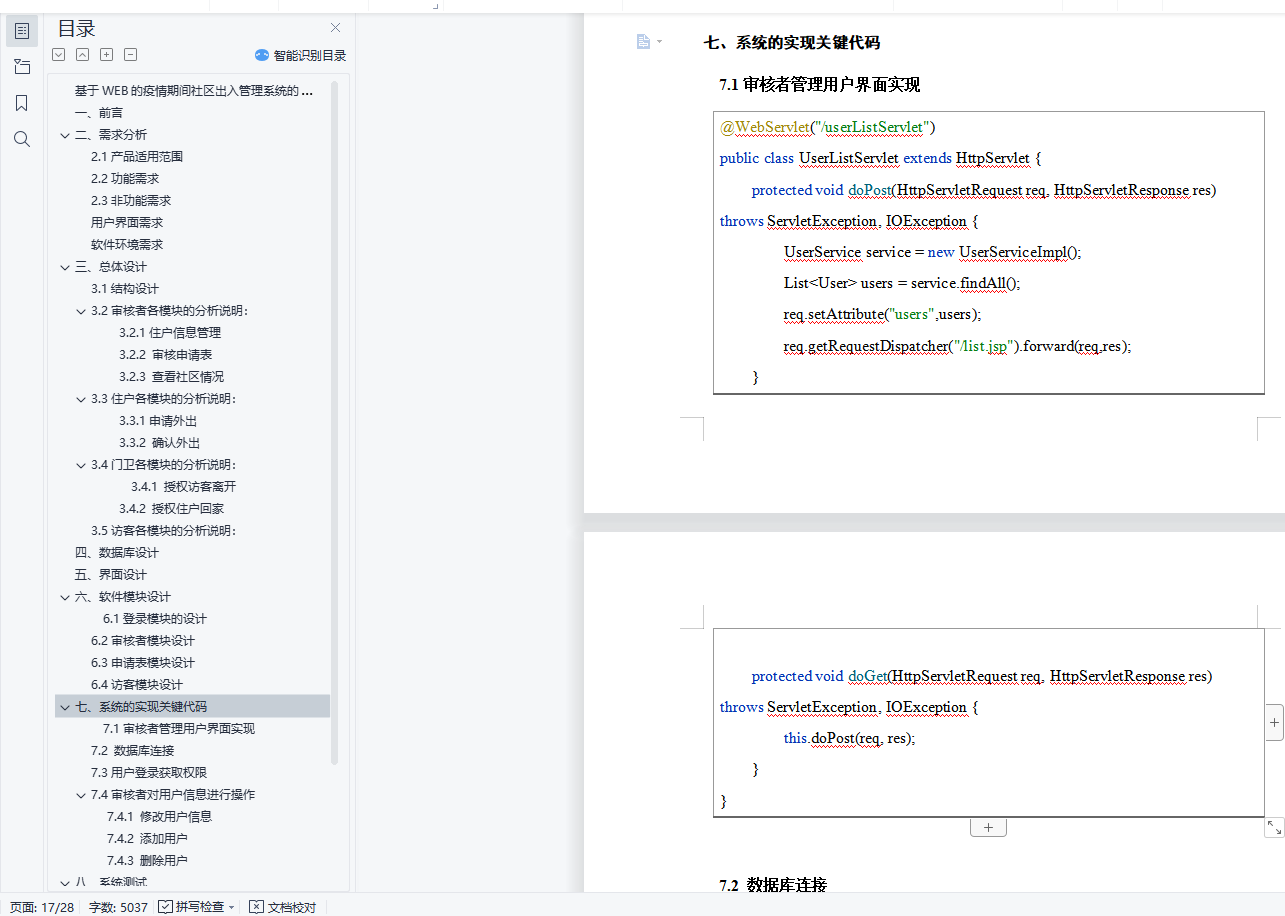
Task: Open the search magnifier in sidebar
Action: point(22,139)
